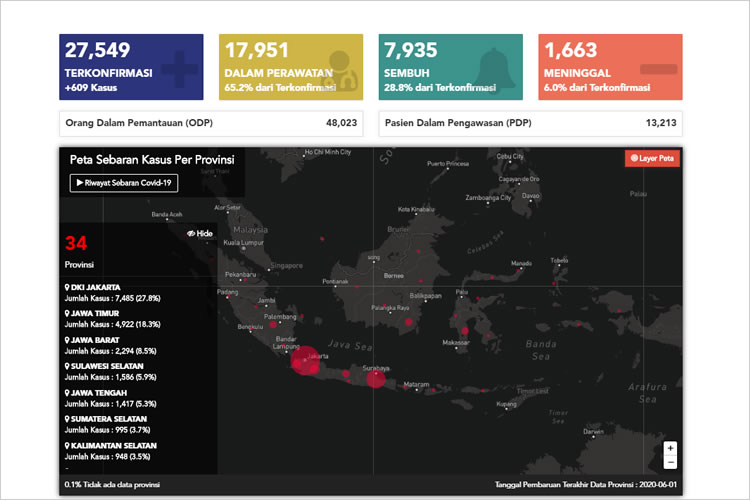Click the bell icon on Sembuh card
This screenshot has height=500, width=750.
click(497, 68)
